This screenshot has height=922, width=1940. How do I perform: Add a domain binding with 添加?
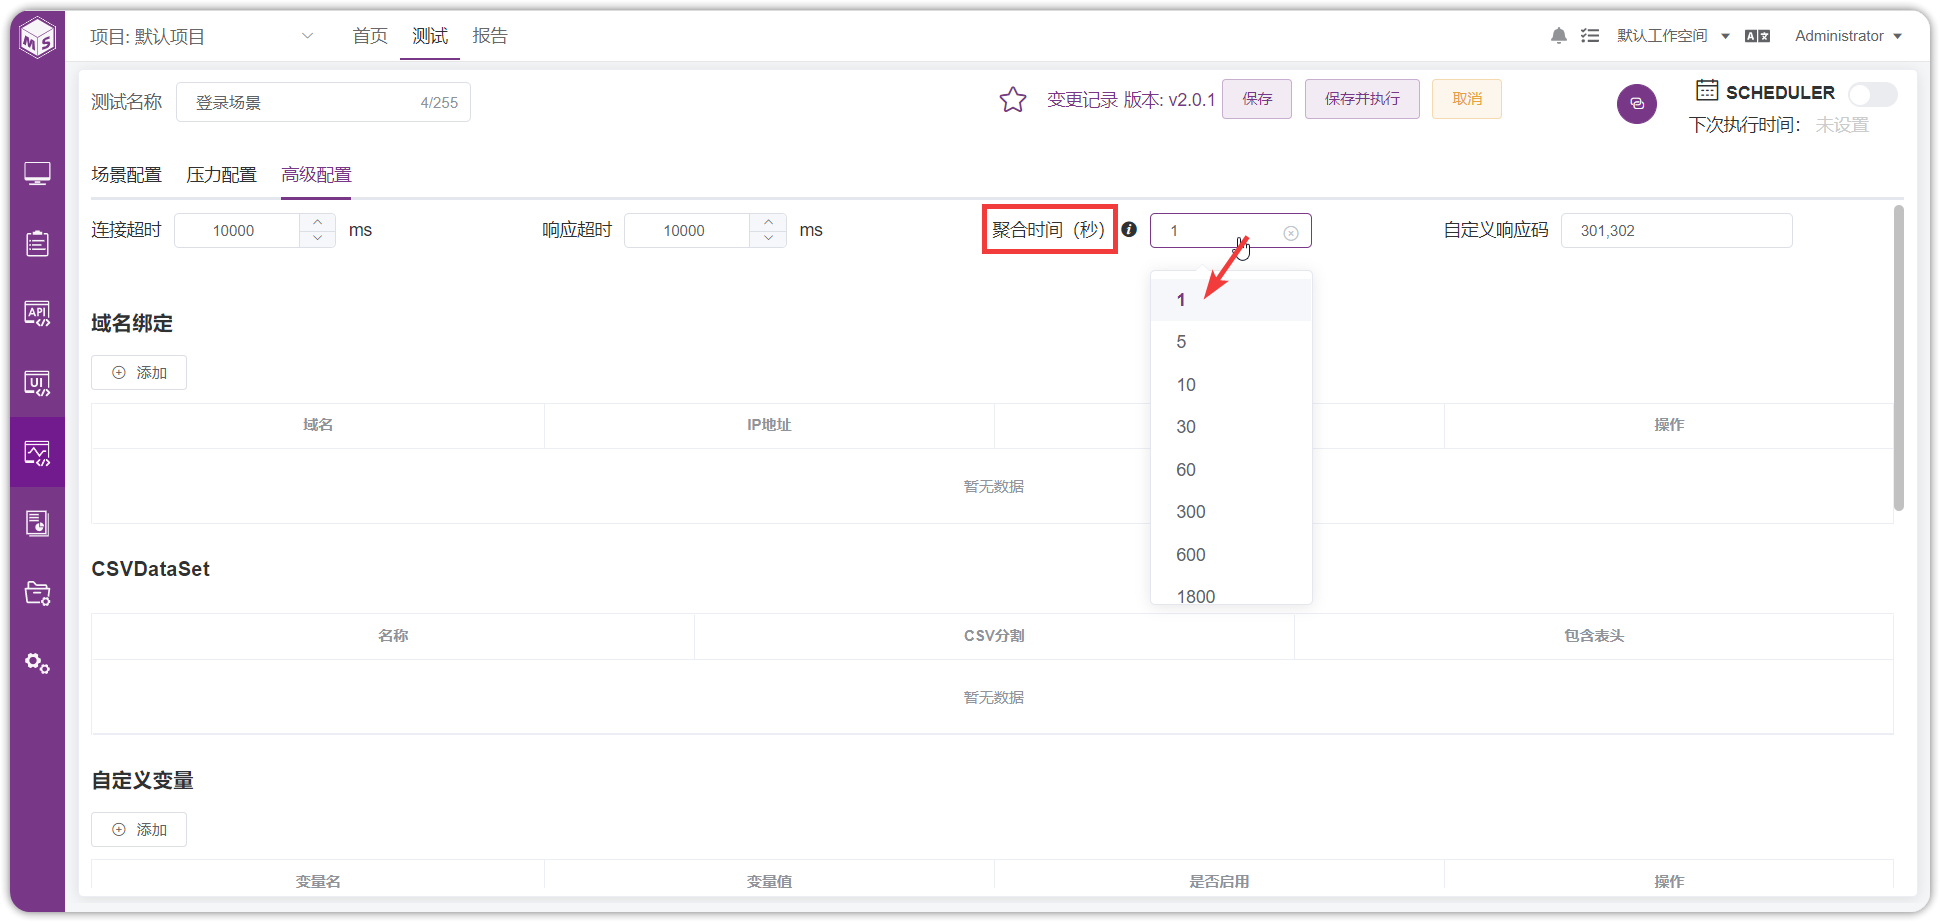139,373
